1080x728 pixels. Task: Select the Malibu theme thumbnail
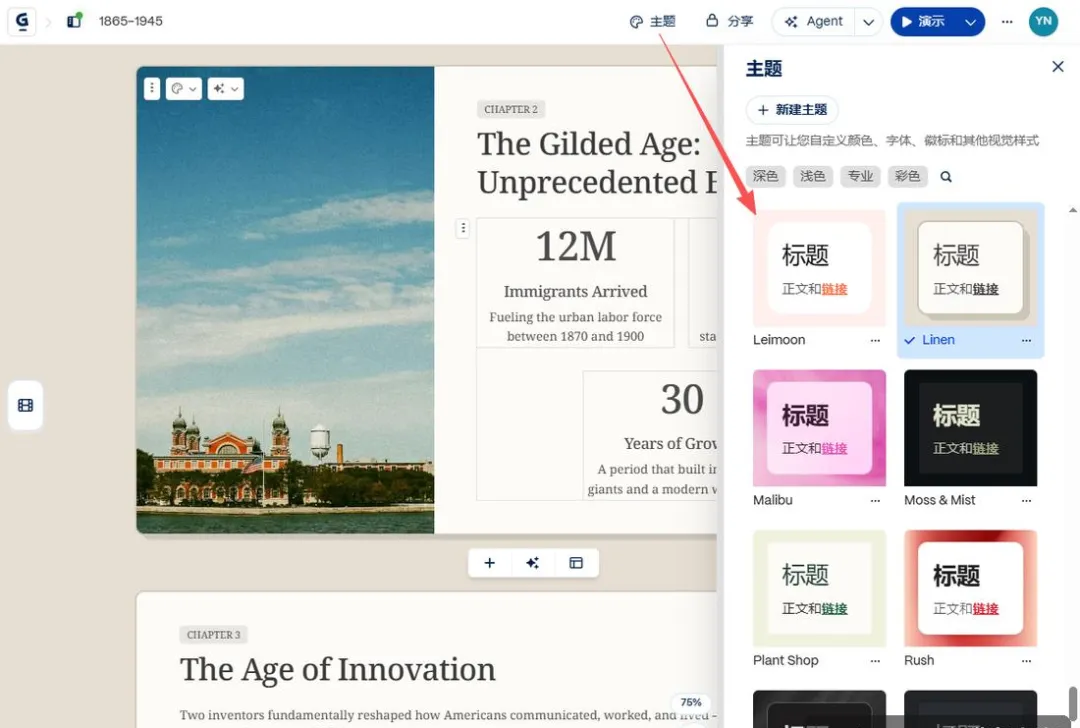tap(819, 428)
